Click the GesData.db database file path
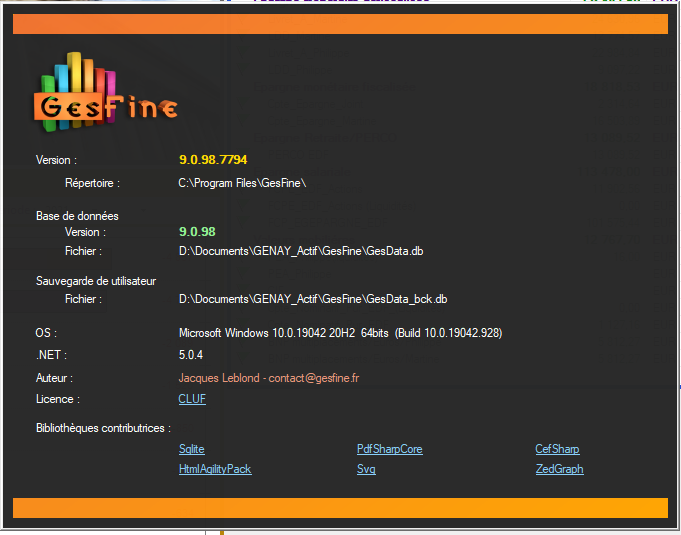Image resolution: width=681 pixels, height=535 pixels. 300,251
